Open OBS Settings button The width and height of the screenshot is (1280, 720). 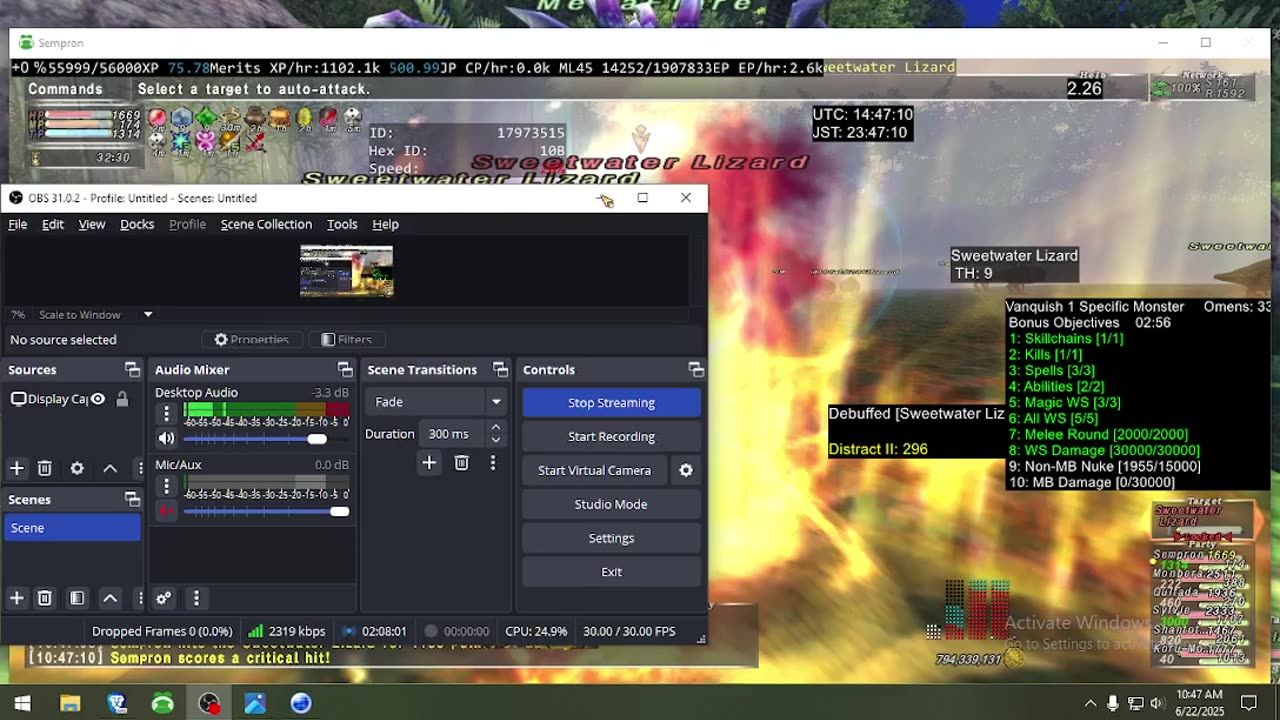(611, 538)
